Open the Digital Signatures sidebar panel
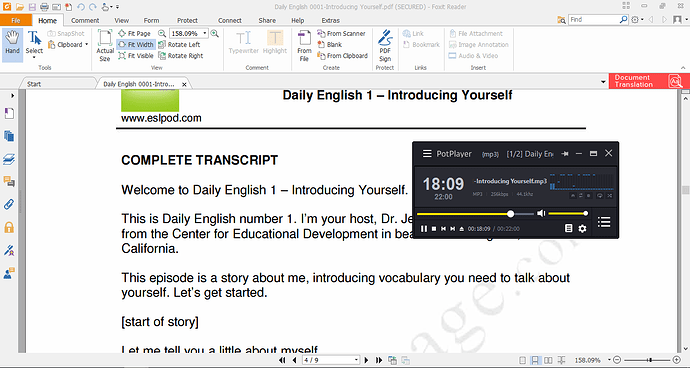The height and width of the screenshot is (368, 690). click(9, 250)
